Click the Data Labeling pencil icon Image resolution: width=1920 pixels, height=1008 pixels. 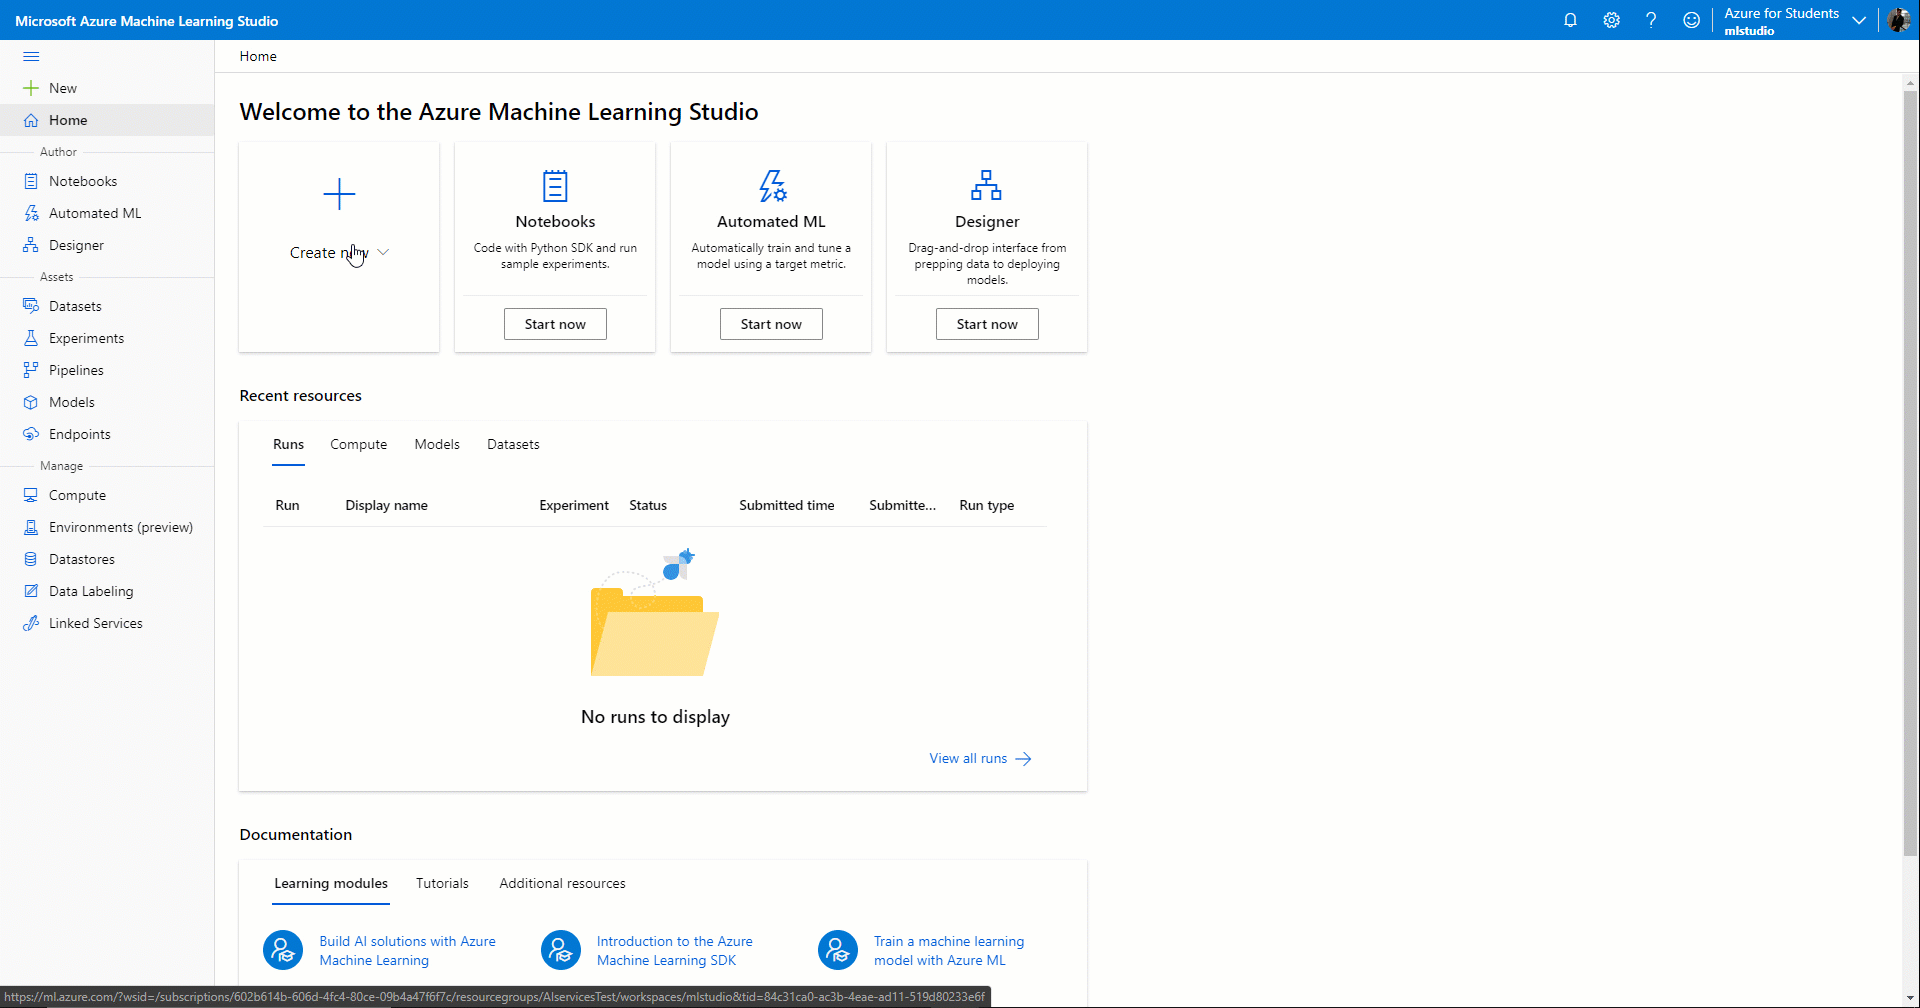point(31,591)
